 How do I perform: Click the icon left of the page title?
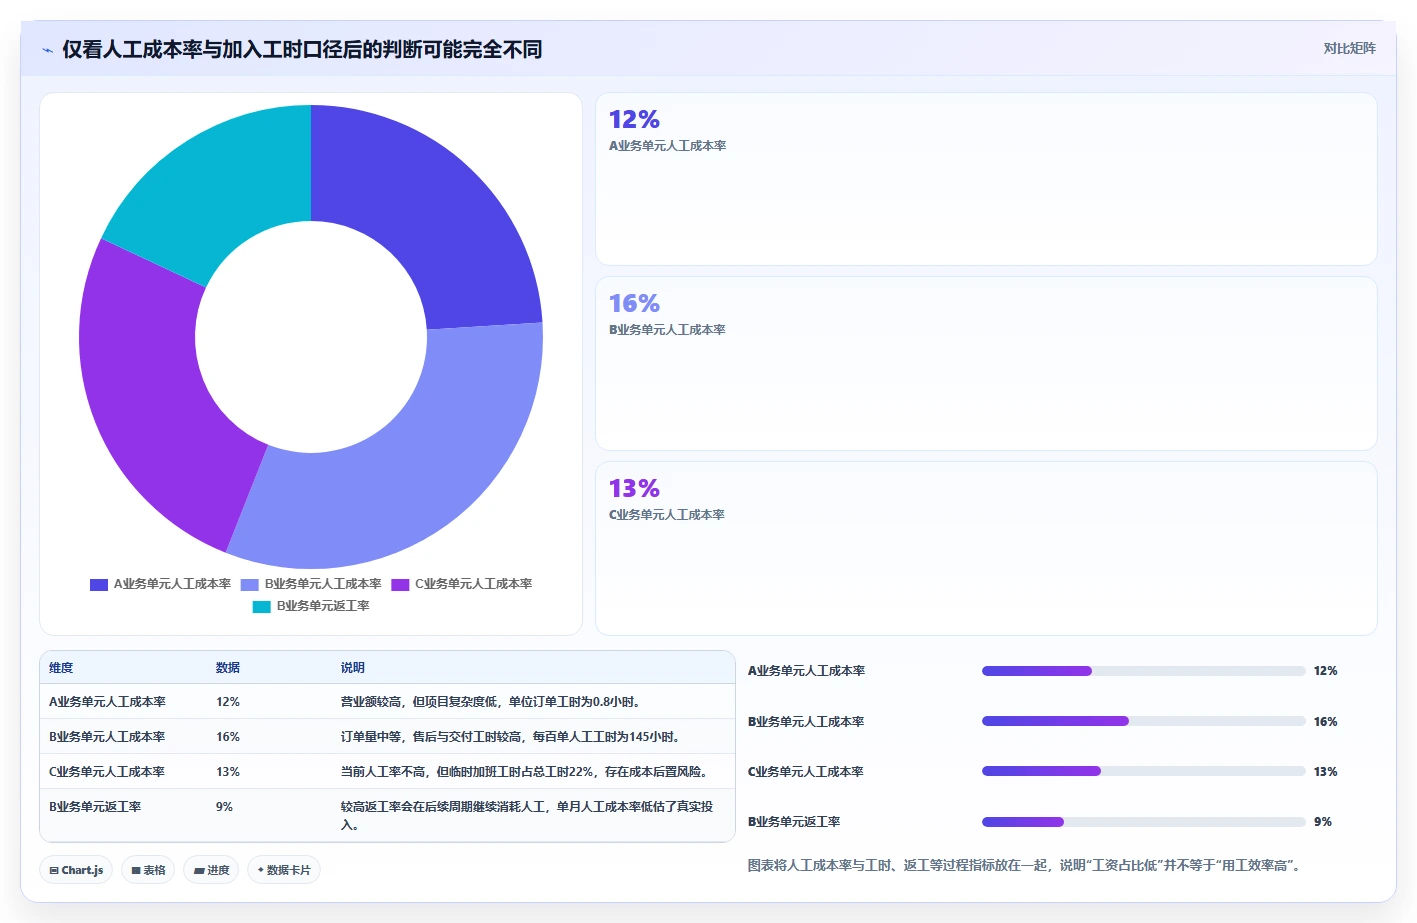47,50
